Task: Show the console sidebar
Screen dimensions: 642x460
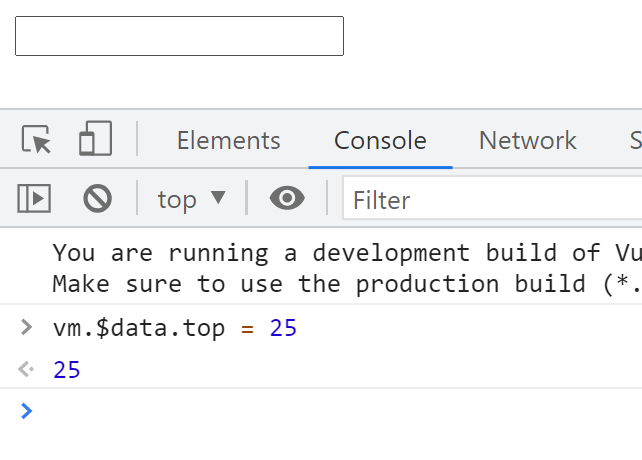Action: point(34,199)
